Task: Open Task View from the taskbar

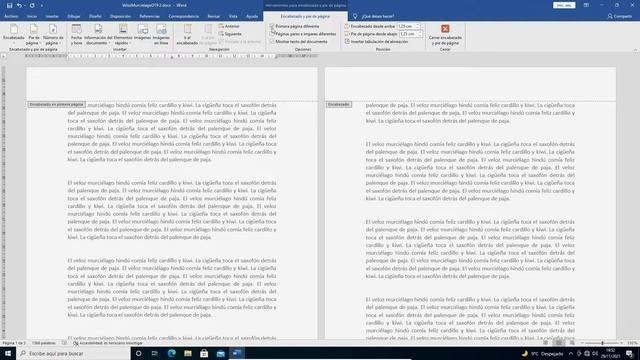Action: coord(155,353)
